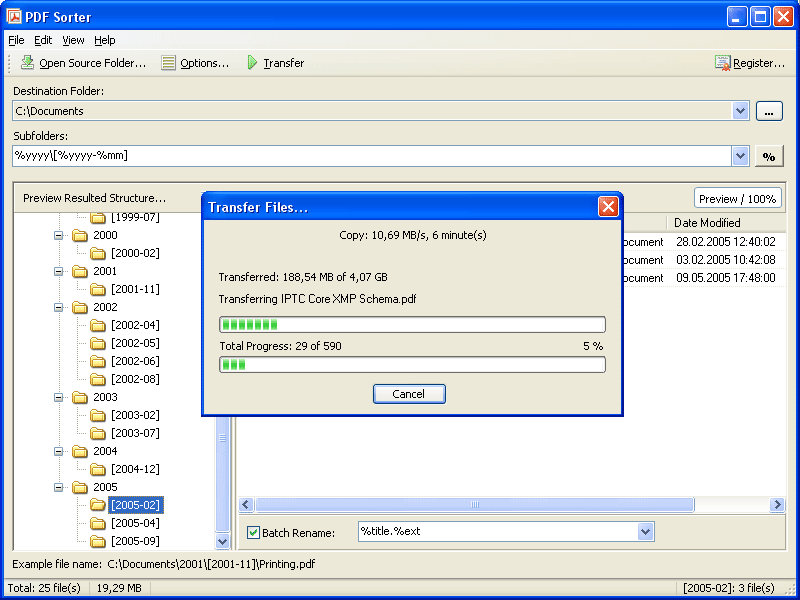Click the Preview / 100% button
The width and height of the screenshot is (800, 600).
[737, 198]
